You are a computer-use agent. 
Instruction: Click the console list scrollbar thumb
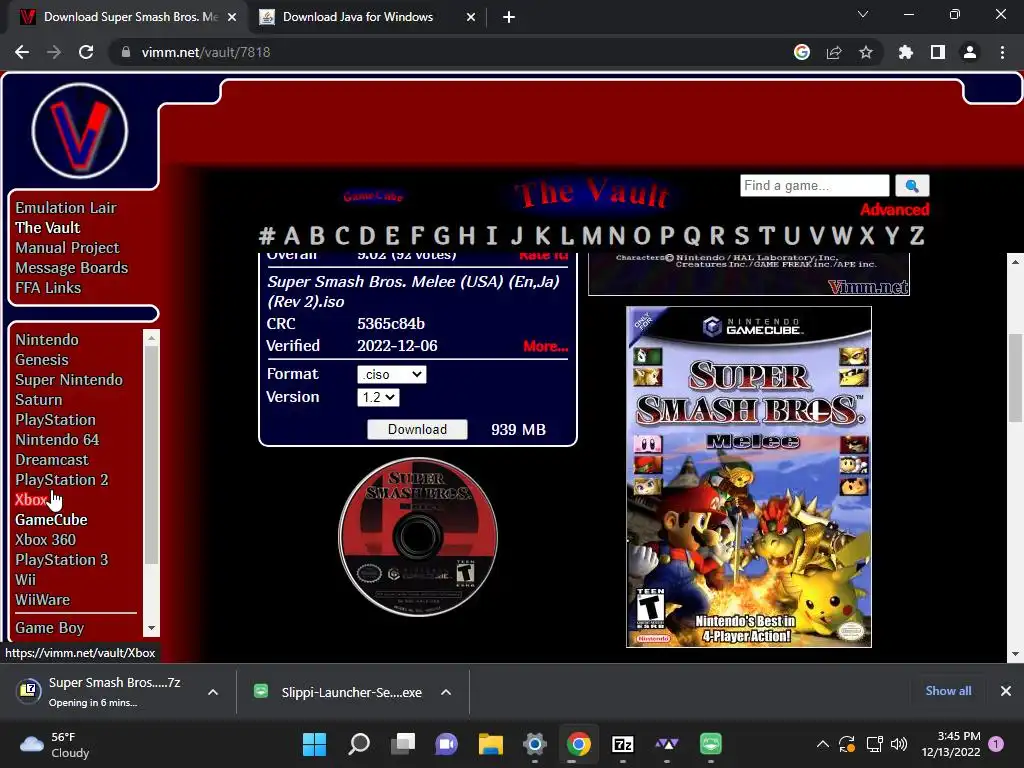point(152,455)
